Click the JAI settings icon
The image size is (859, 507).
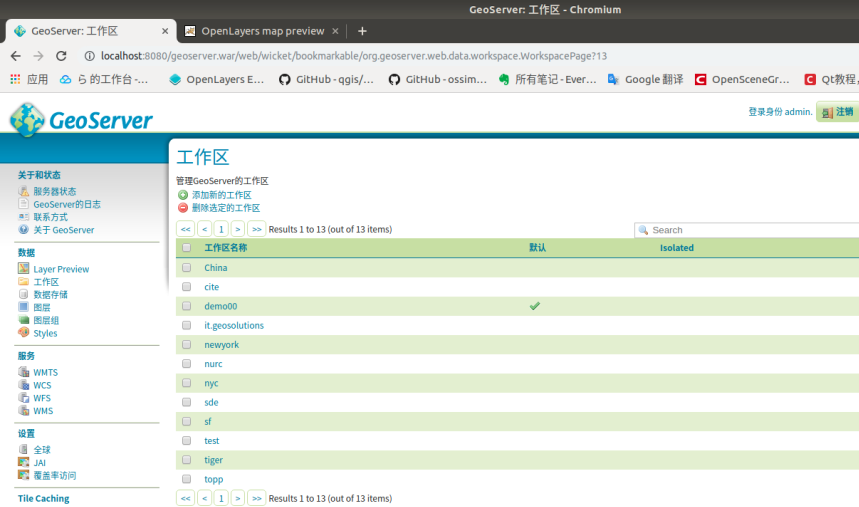(23, 462)
